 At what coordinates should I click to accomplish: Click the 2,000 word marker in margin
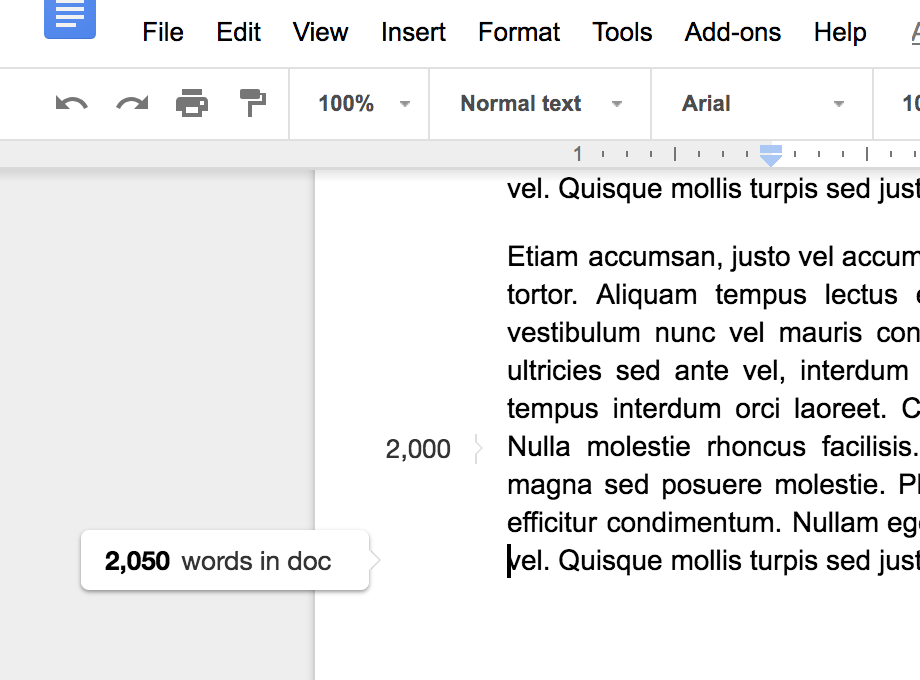click(418, 449)
